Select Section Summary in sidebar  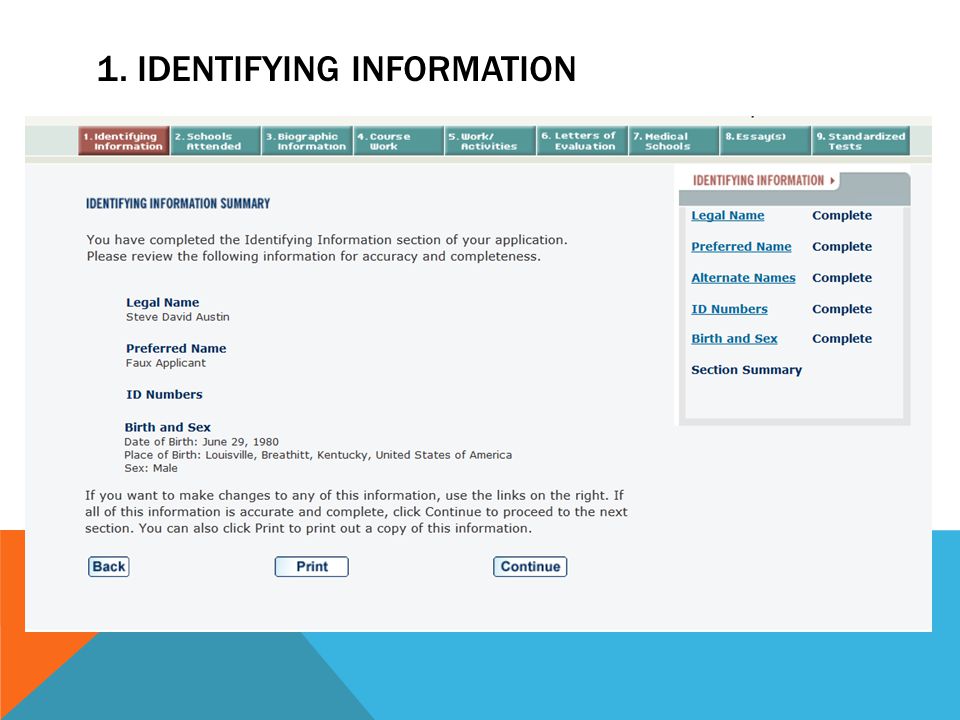point(746,370)
